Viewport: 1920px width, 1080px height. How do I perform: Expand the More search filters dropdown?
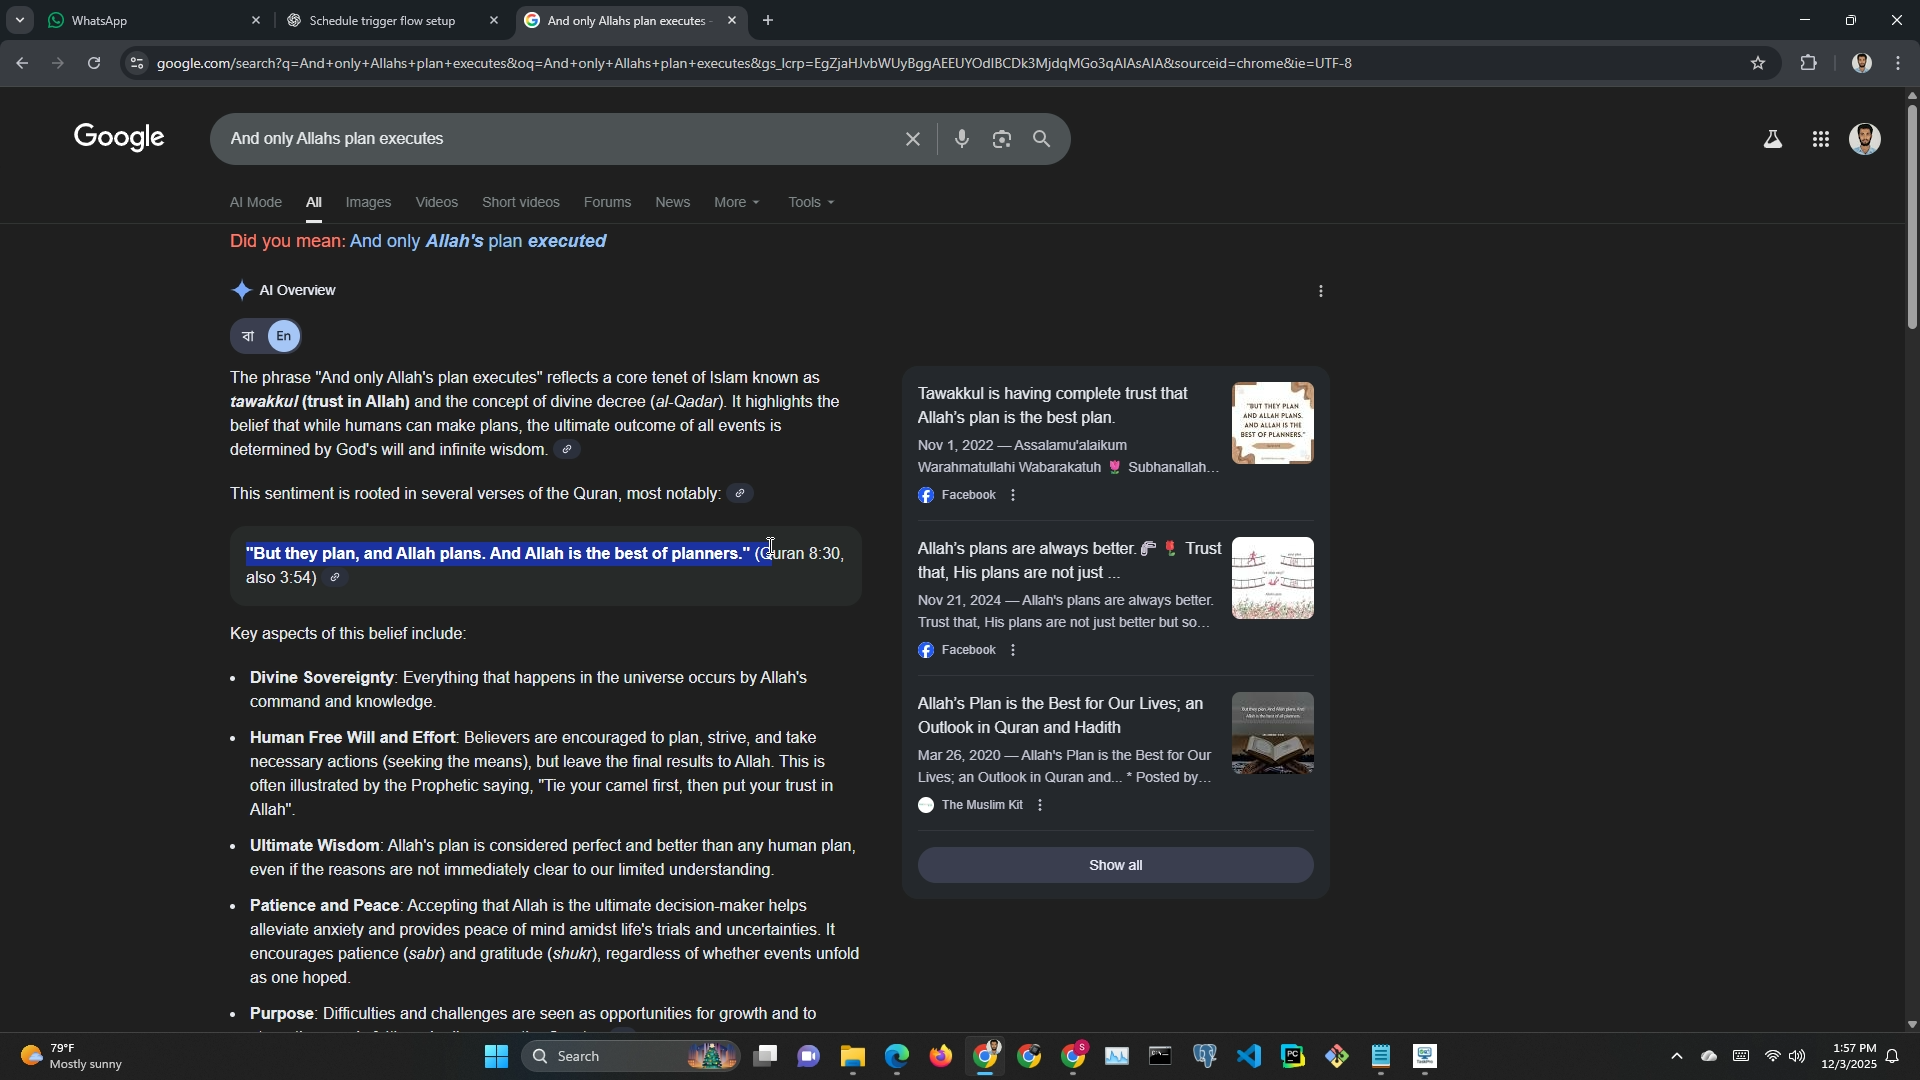(x=737, y=202)
